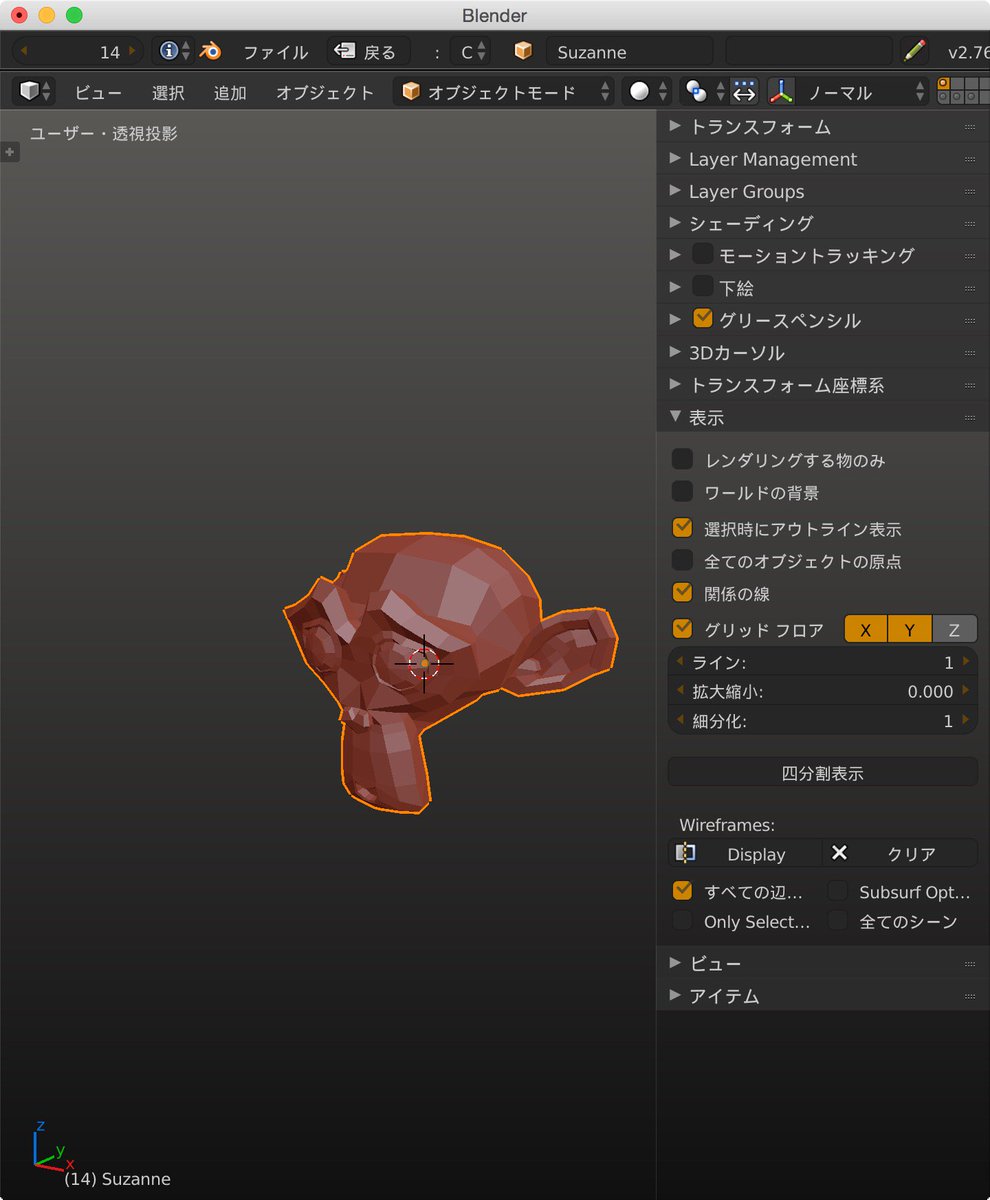Screen dimensions: 990x1200
Task: Open the オブジェクト menu
Action: point(325,93)
